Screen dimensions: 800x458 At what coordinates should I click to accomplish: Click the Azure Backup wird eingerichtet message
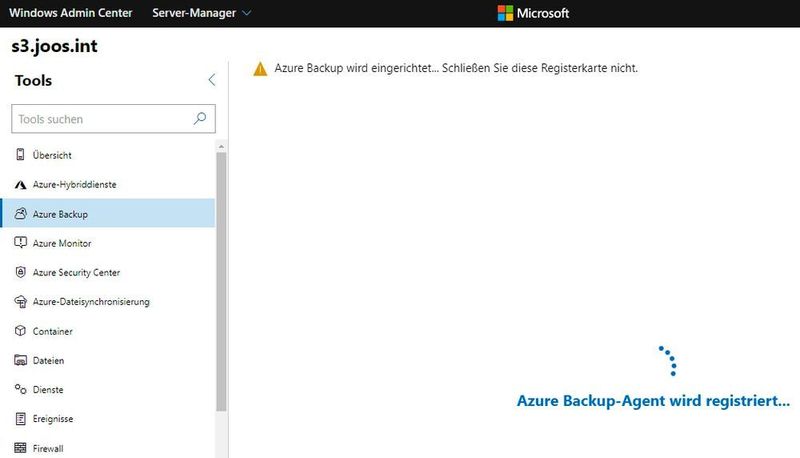tap(456, 68)
